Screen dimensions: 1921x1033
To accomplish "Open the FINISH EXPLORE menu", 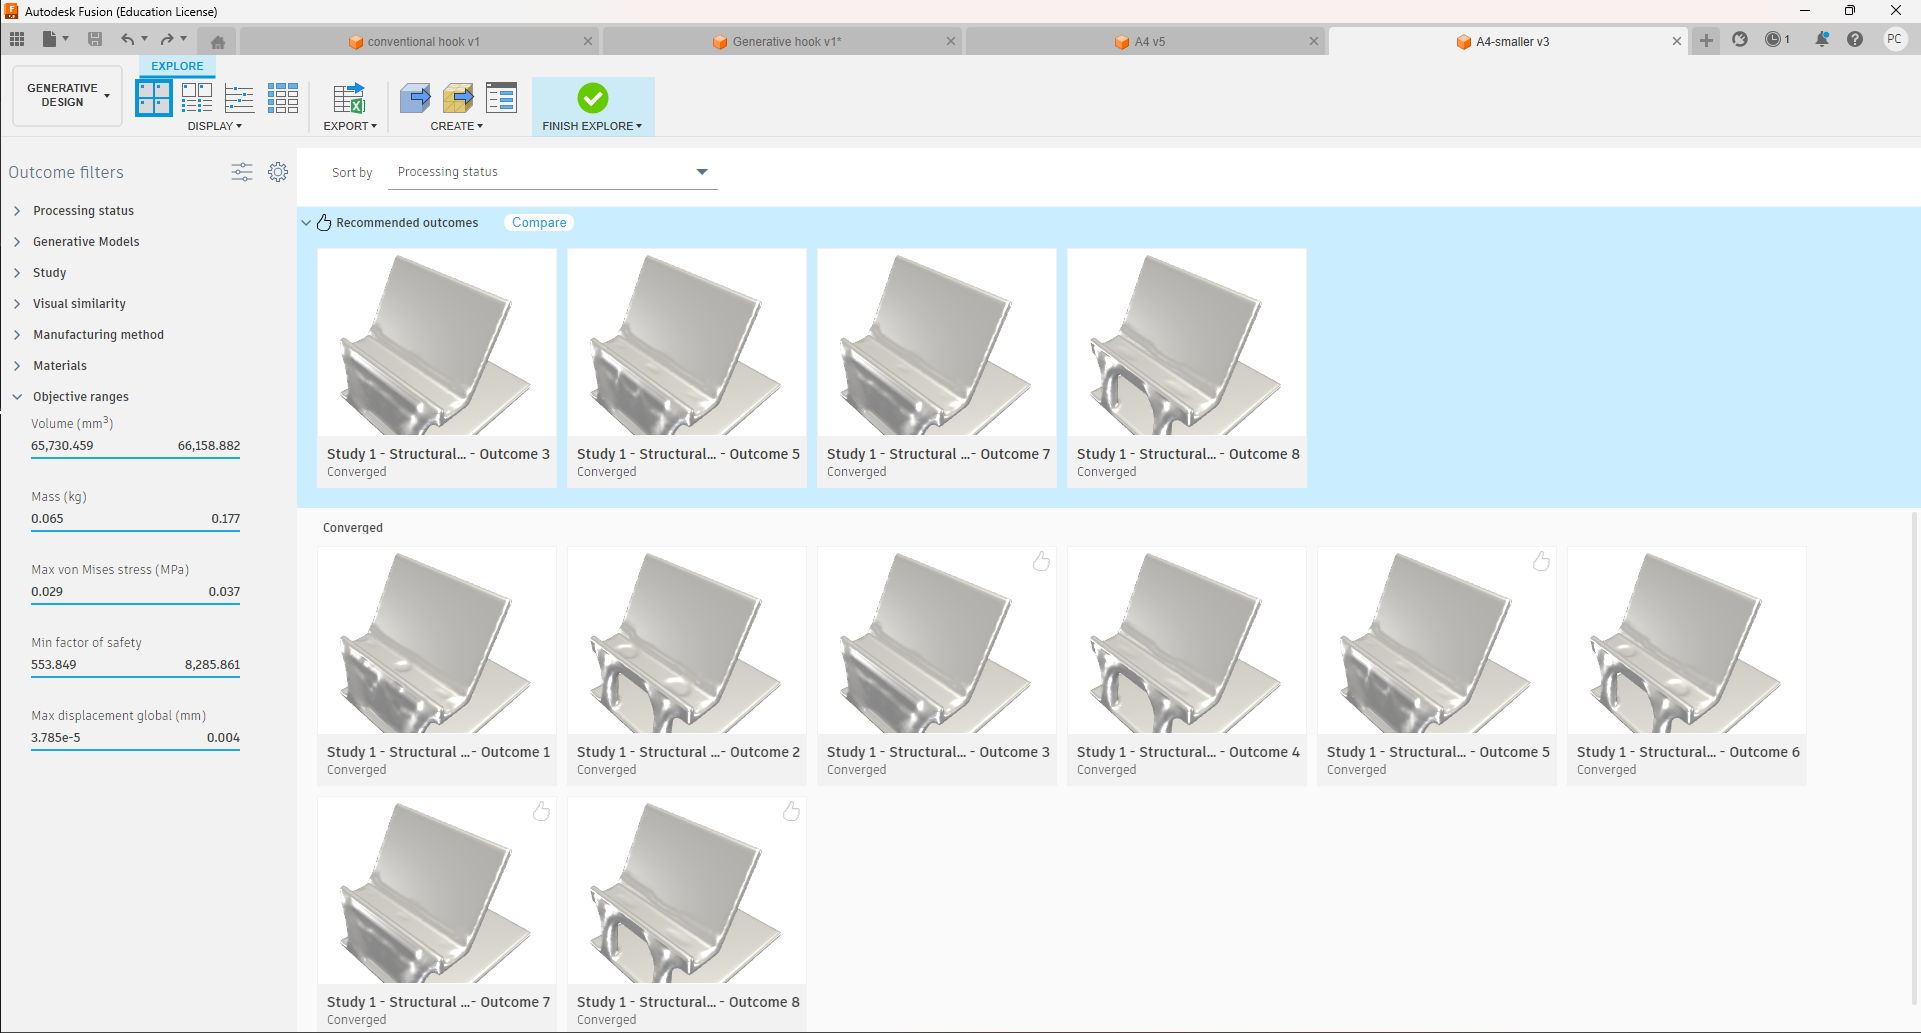I will (x=593, y=126).
